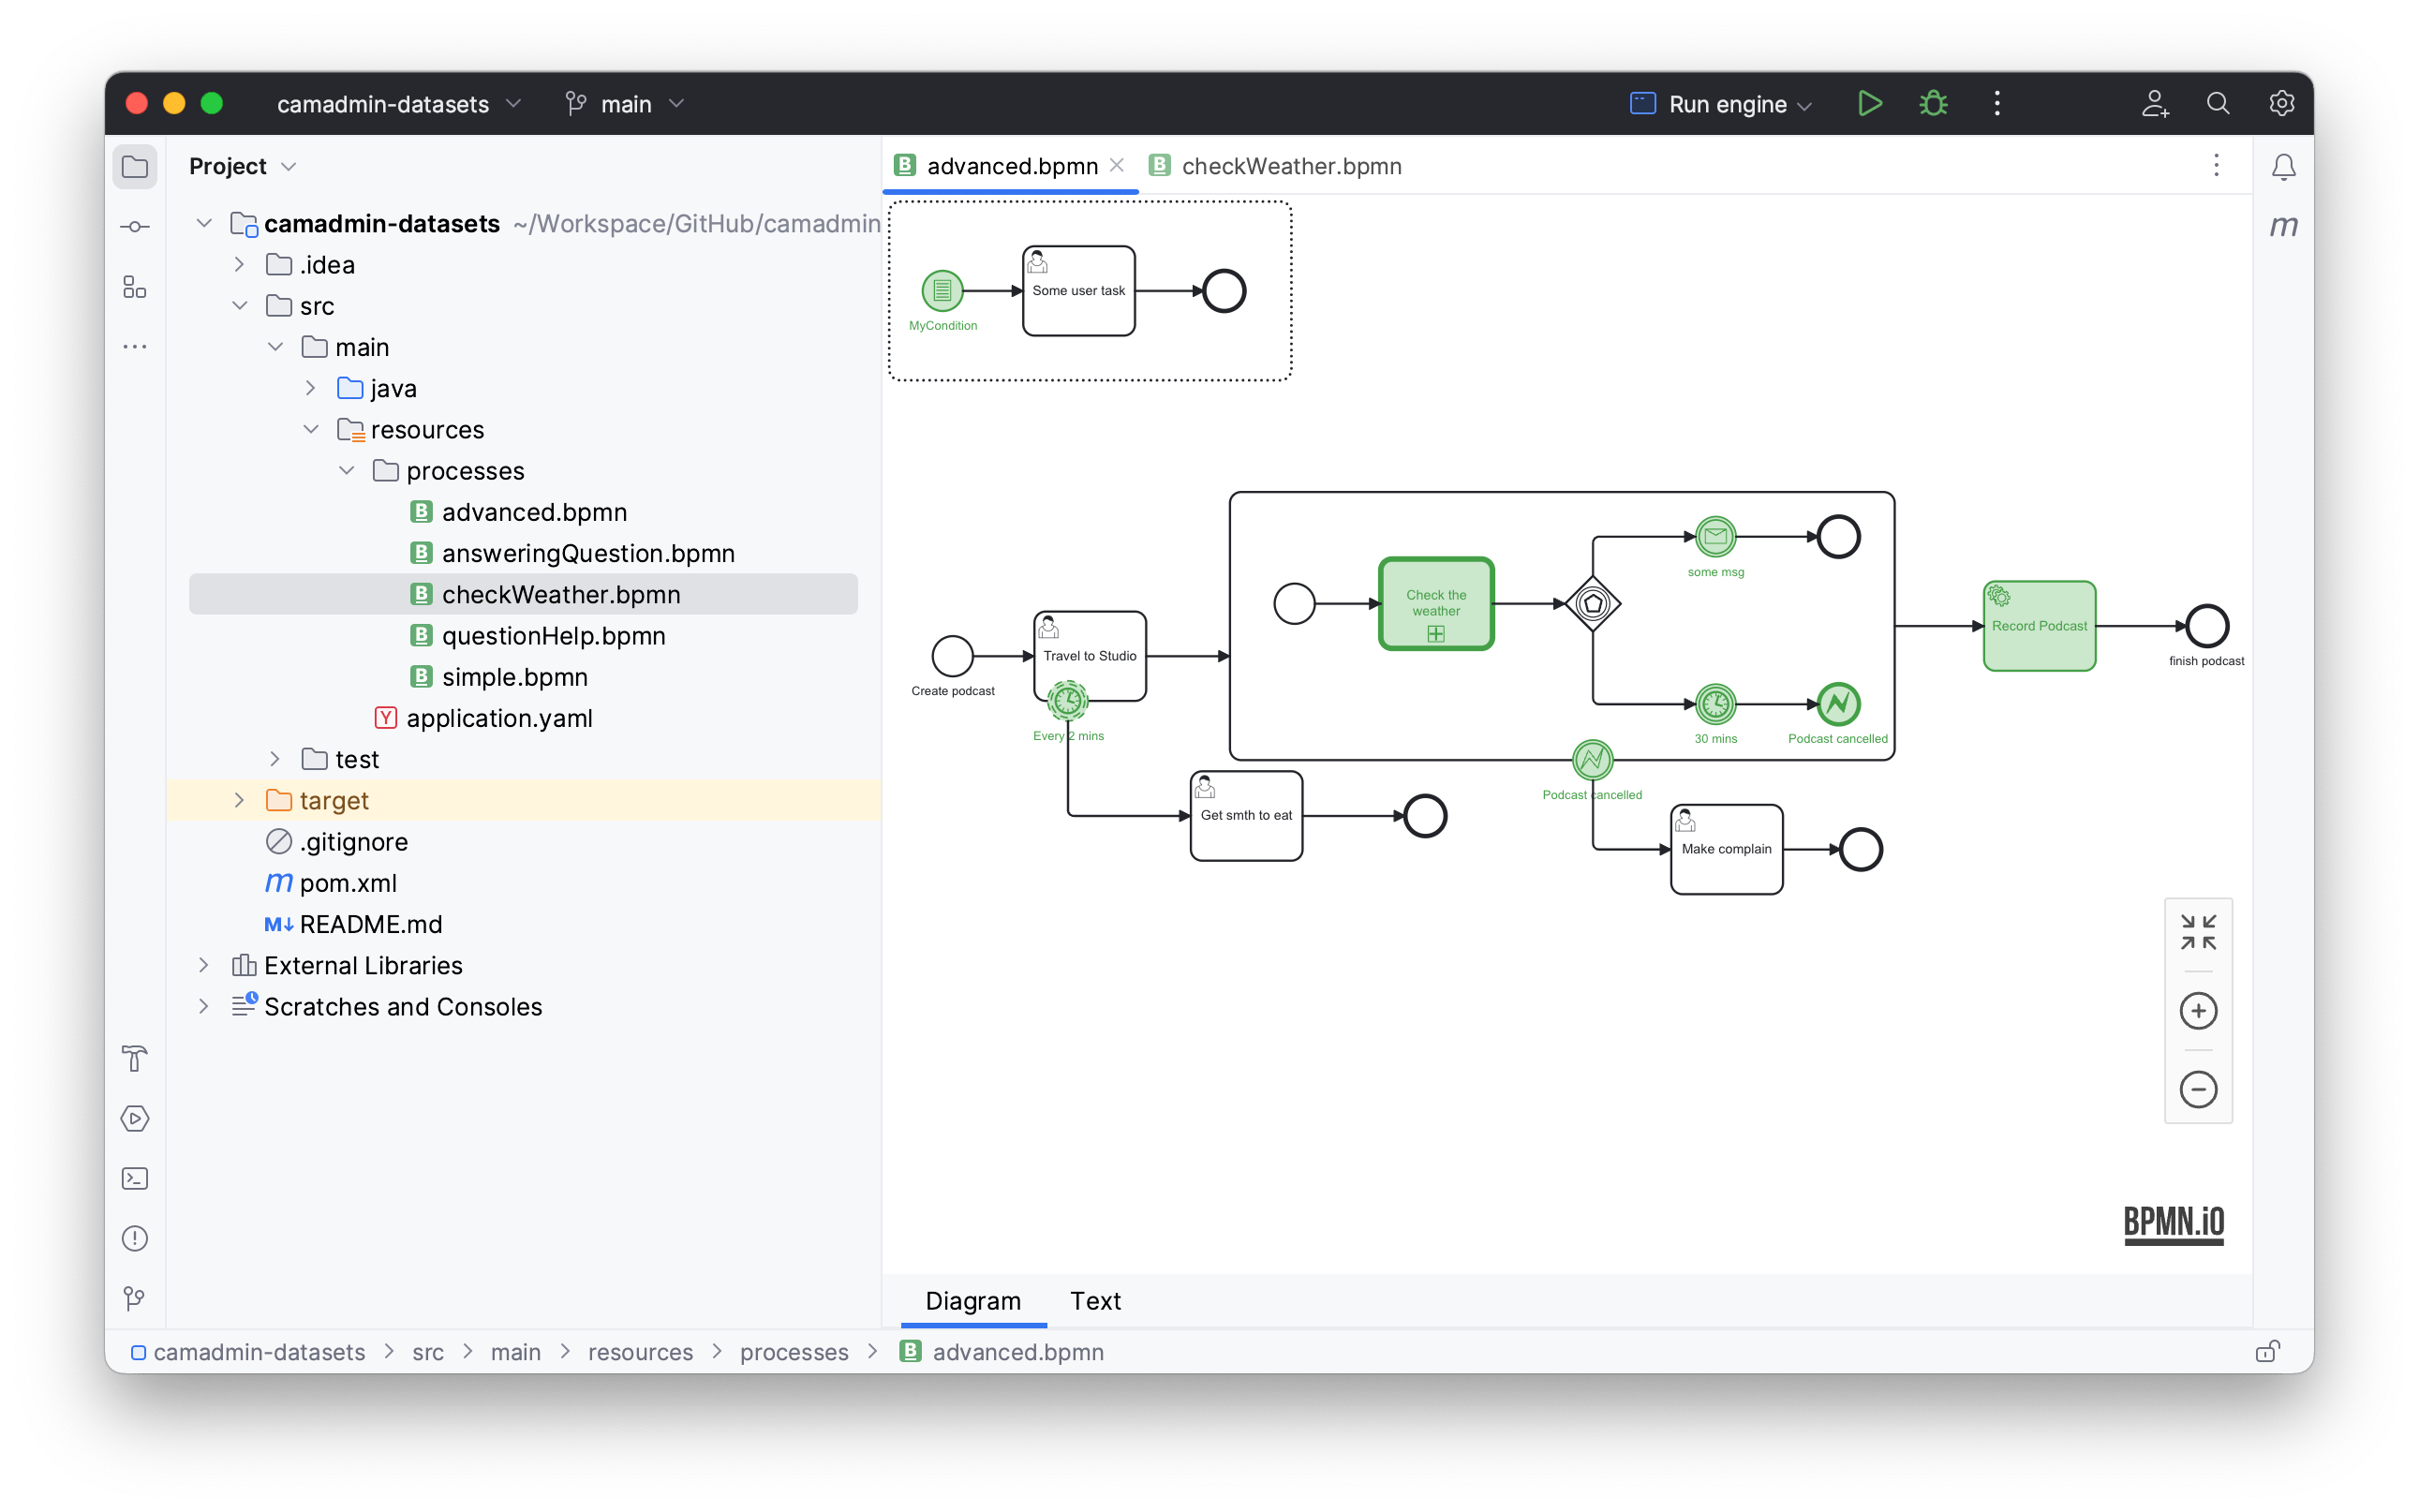Open the Maven tool window icon
2419x1512 pixels.
tap(2283, 226)
